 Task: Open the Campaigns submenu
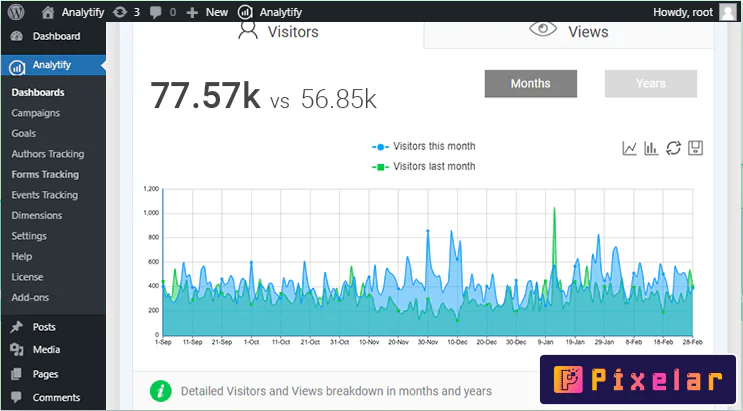pyautogui.click(x=36, y=113)
